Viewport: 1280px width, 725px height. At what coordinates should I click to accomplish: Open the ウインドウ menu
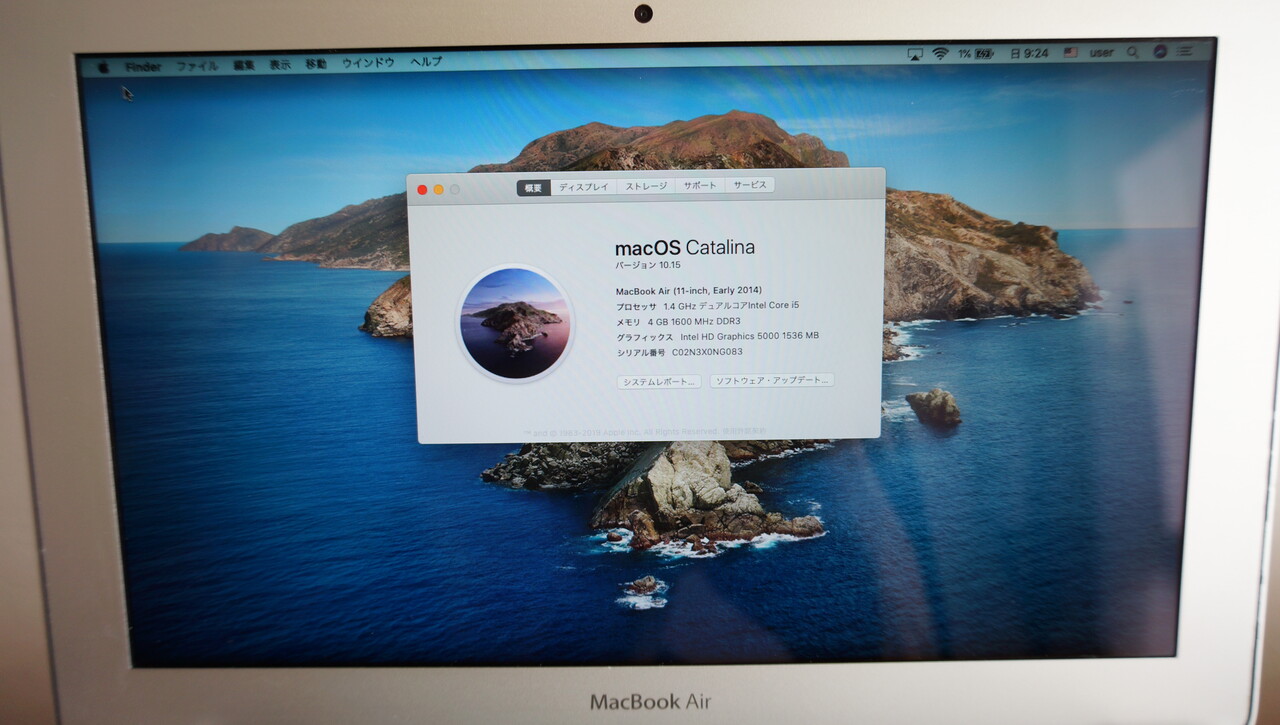click(368, 63)
